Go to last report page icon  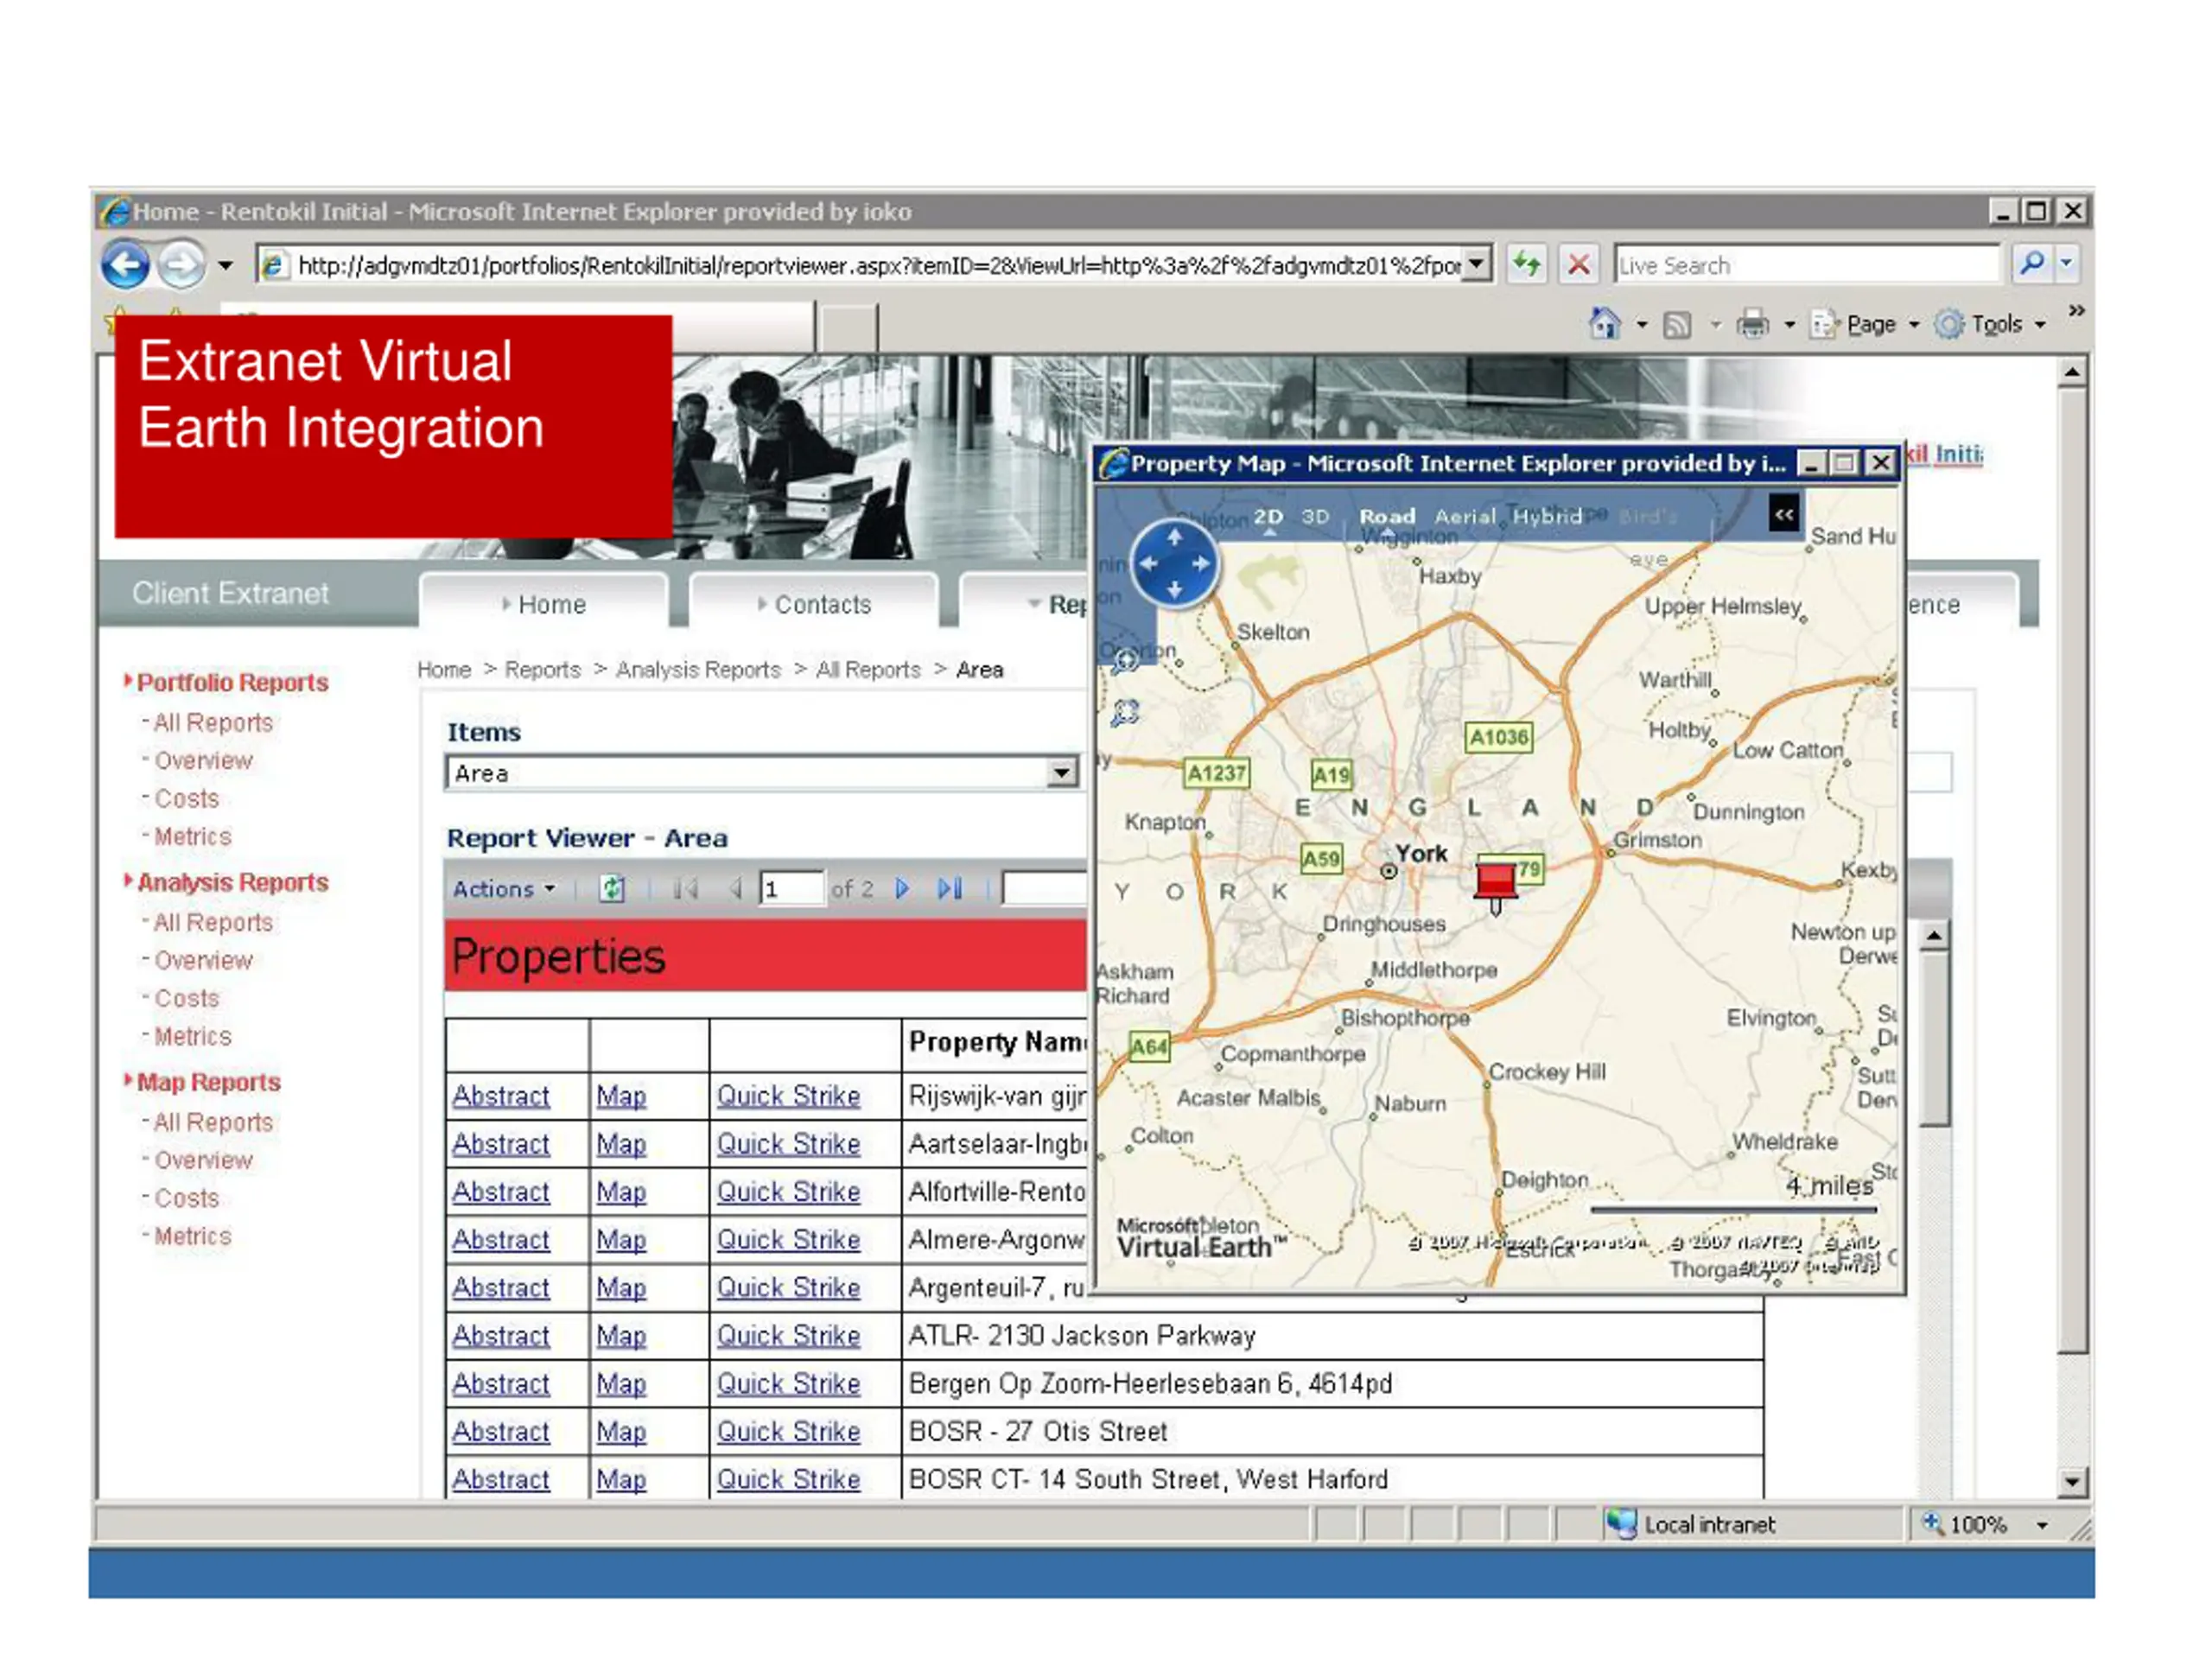pyautogui.click(x=949, y=888)
